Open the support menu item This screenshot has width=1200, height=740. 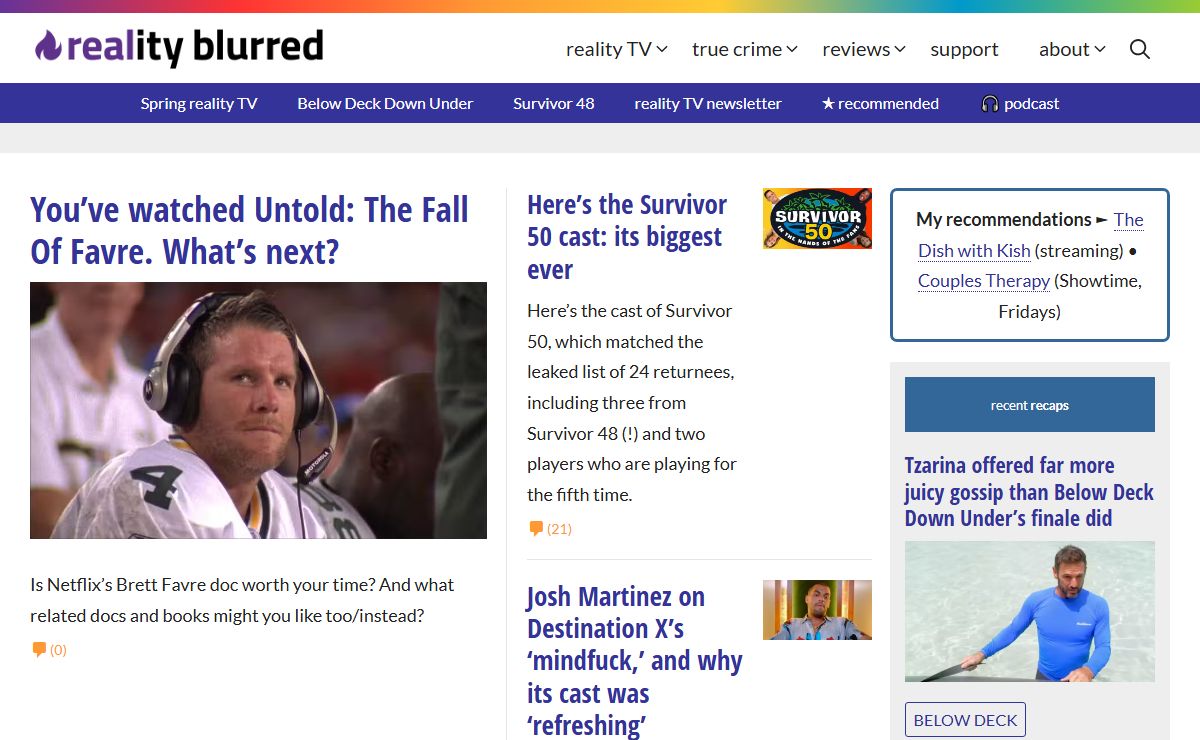click(x=964, y=49)
